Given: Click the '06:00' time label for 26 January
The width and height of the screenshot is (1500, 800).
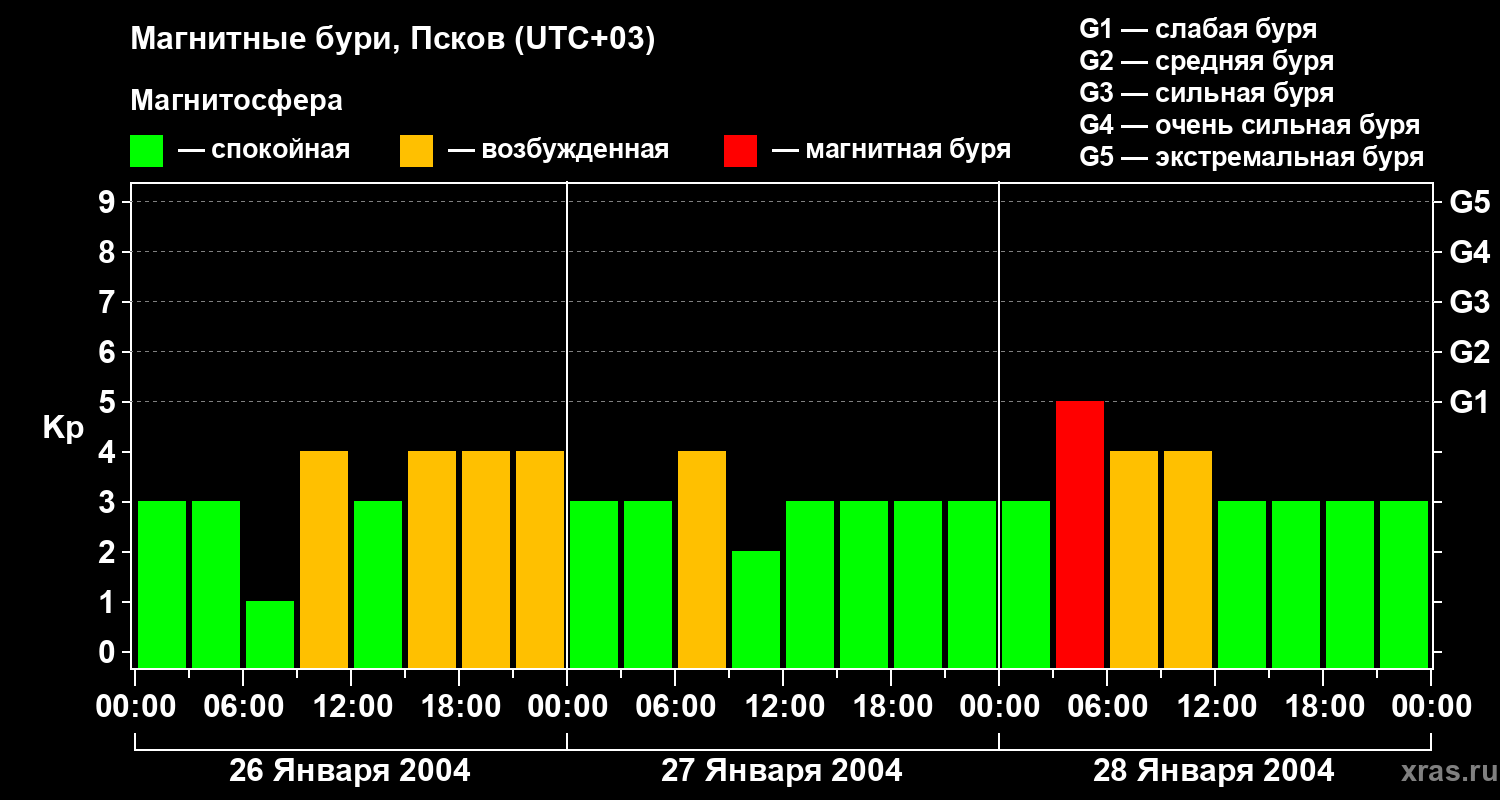Looking at the screenshot, I should pyautogui.click(x=243, y=707).
